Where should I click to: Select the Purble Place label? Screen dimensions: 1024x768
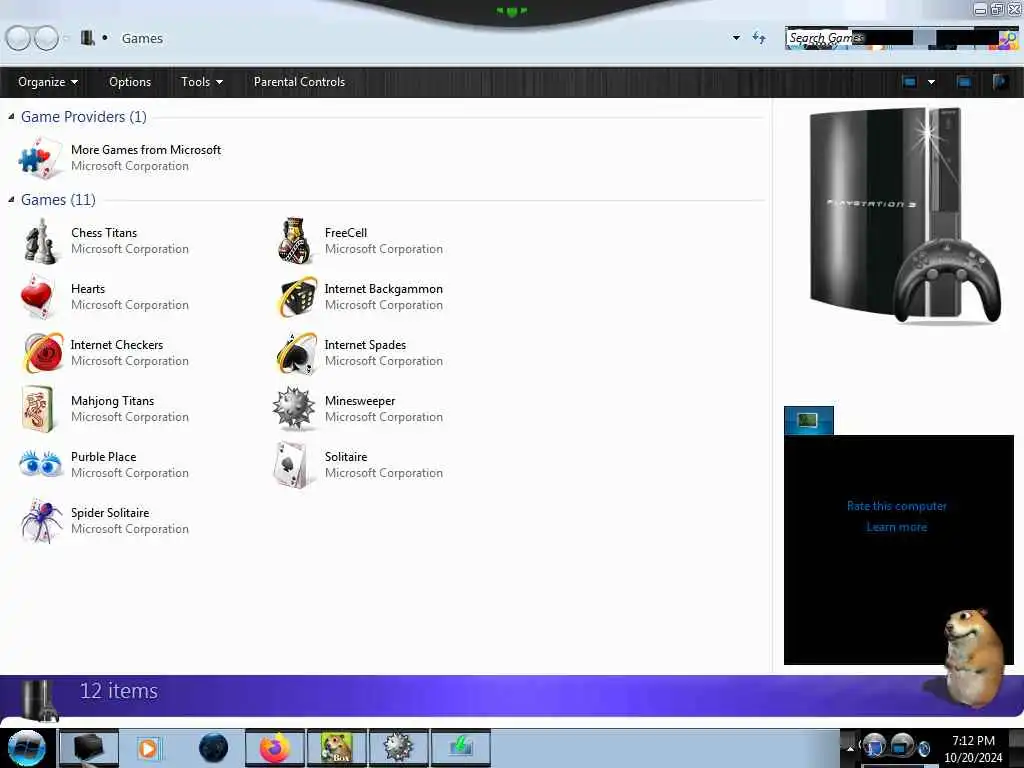pos(104,456)
